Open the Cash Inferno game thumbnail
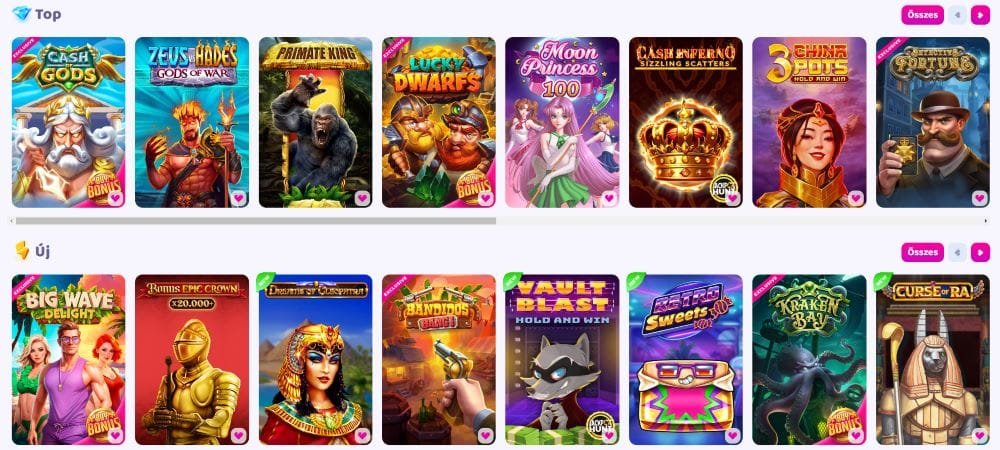This screenshot has width=1000, height=450. (x=686, y=122)
